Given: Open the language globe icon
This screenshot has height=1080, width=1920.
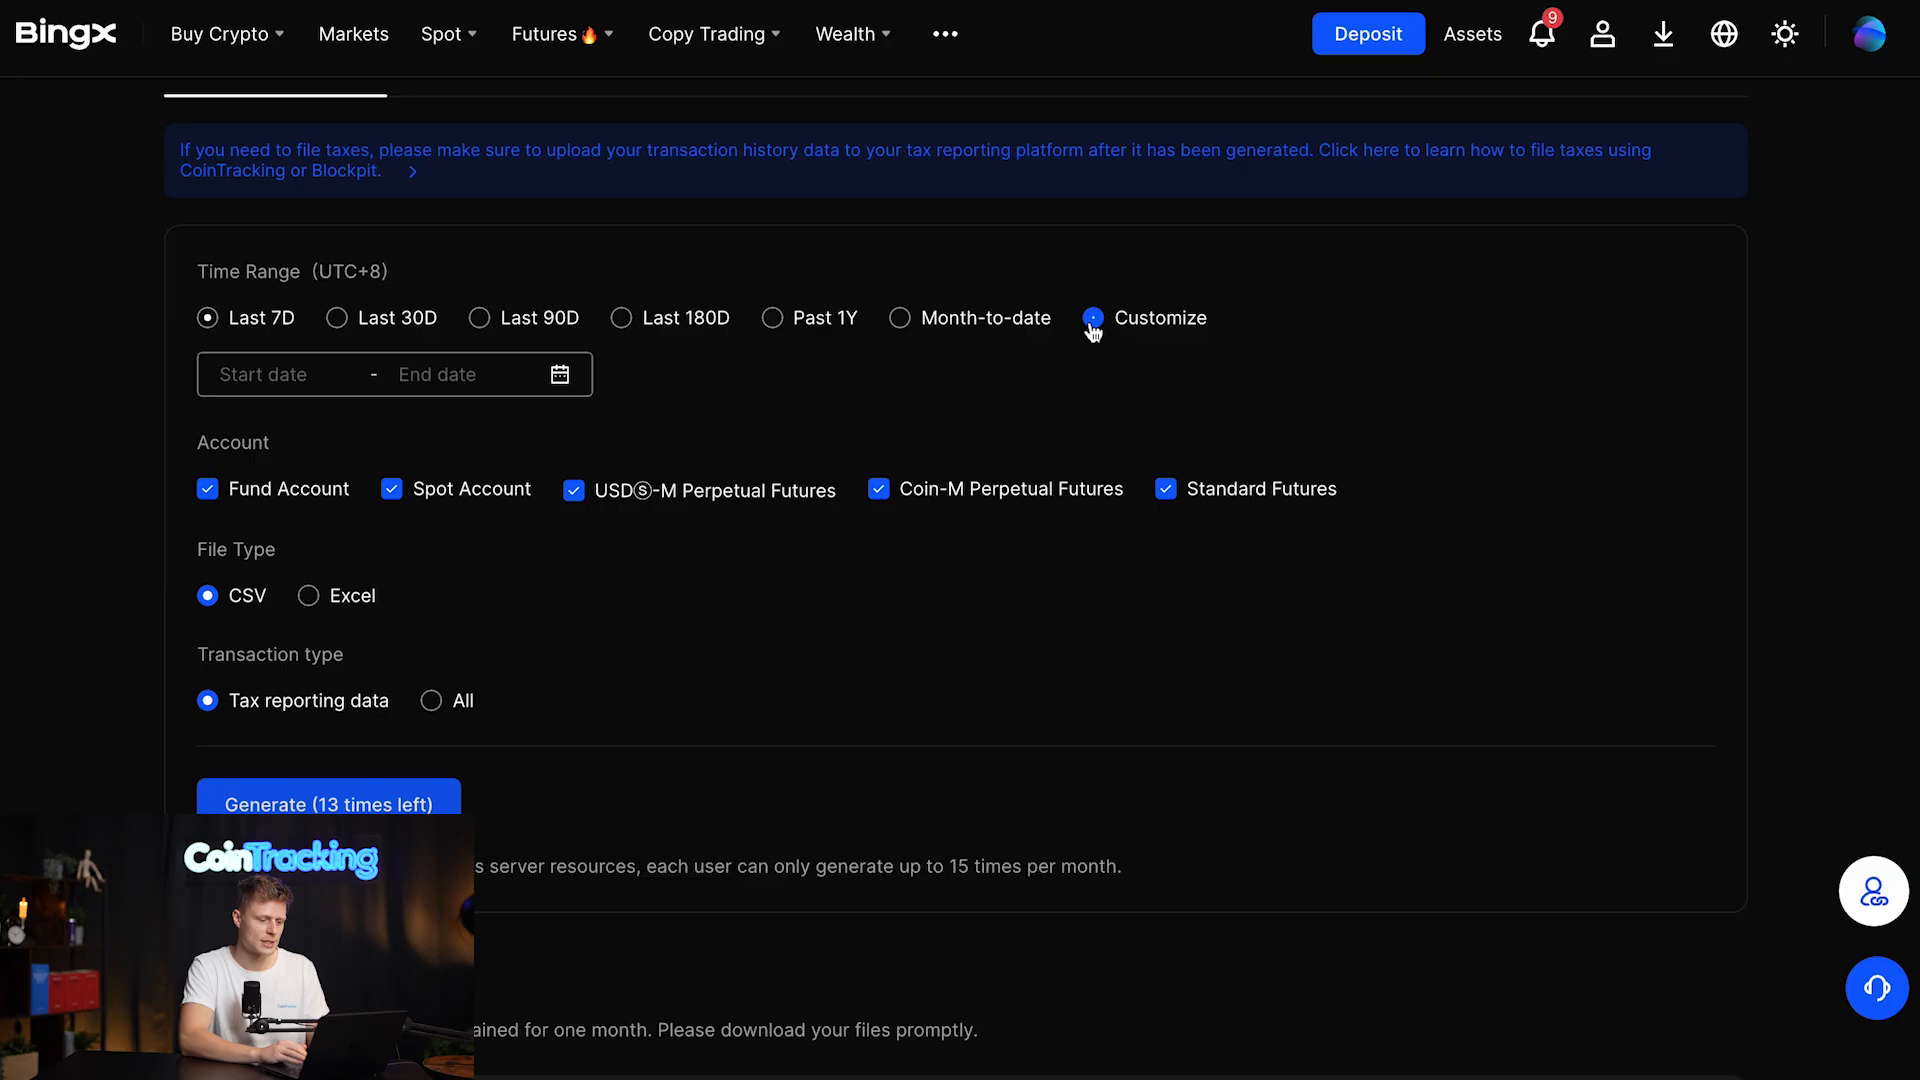Looking at the screenshot, I should (1724, 34).
